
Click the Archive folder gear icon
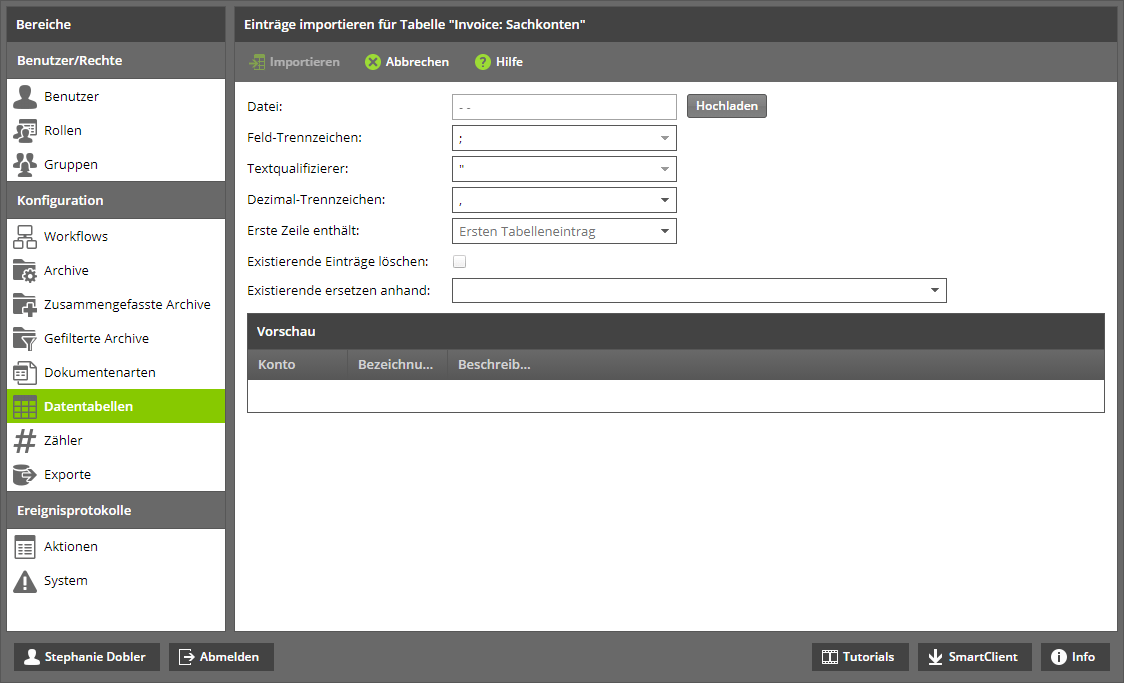[25, 270]
